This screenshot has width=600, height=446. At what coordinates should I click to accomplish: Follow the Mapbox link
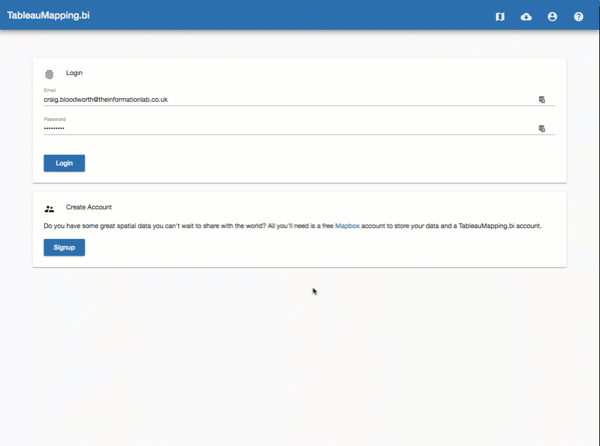347,226
